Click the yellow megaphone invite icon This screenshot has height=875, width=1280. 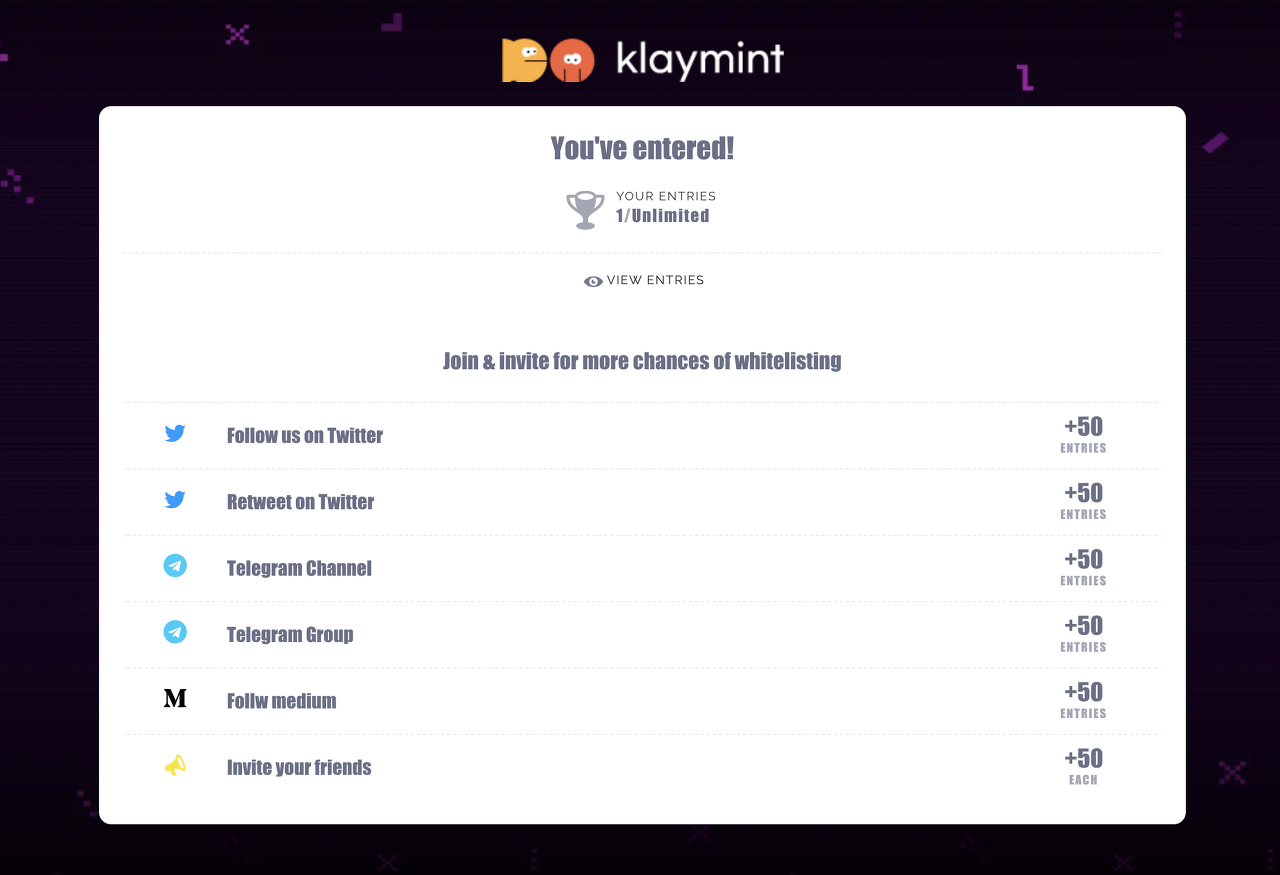point(175,766)
